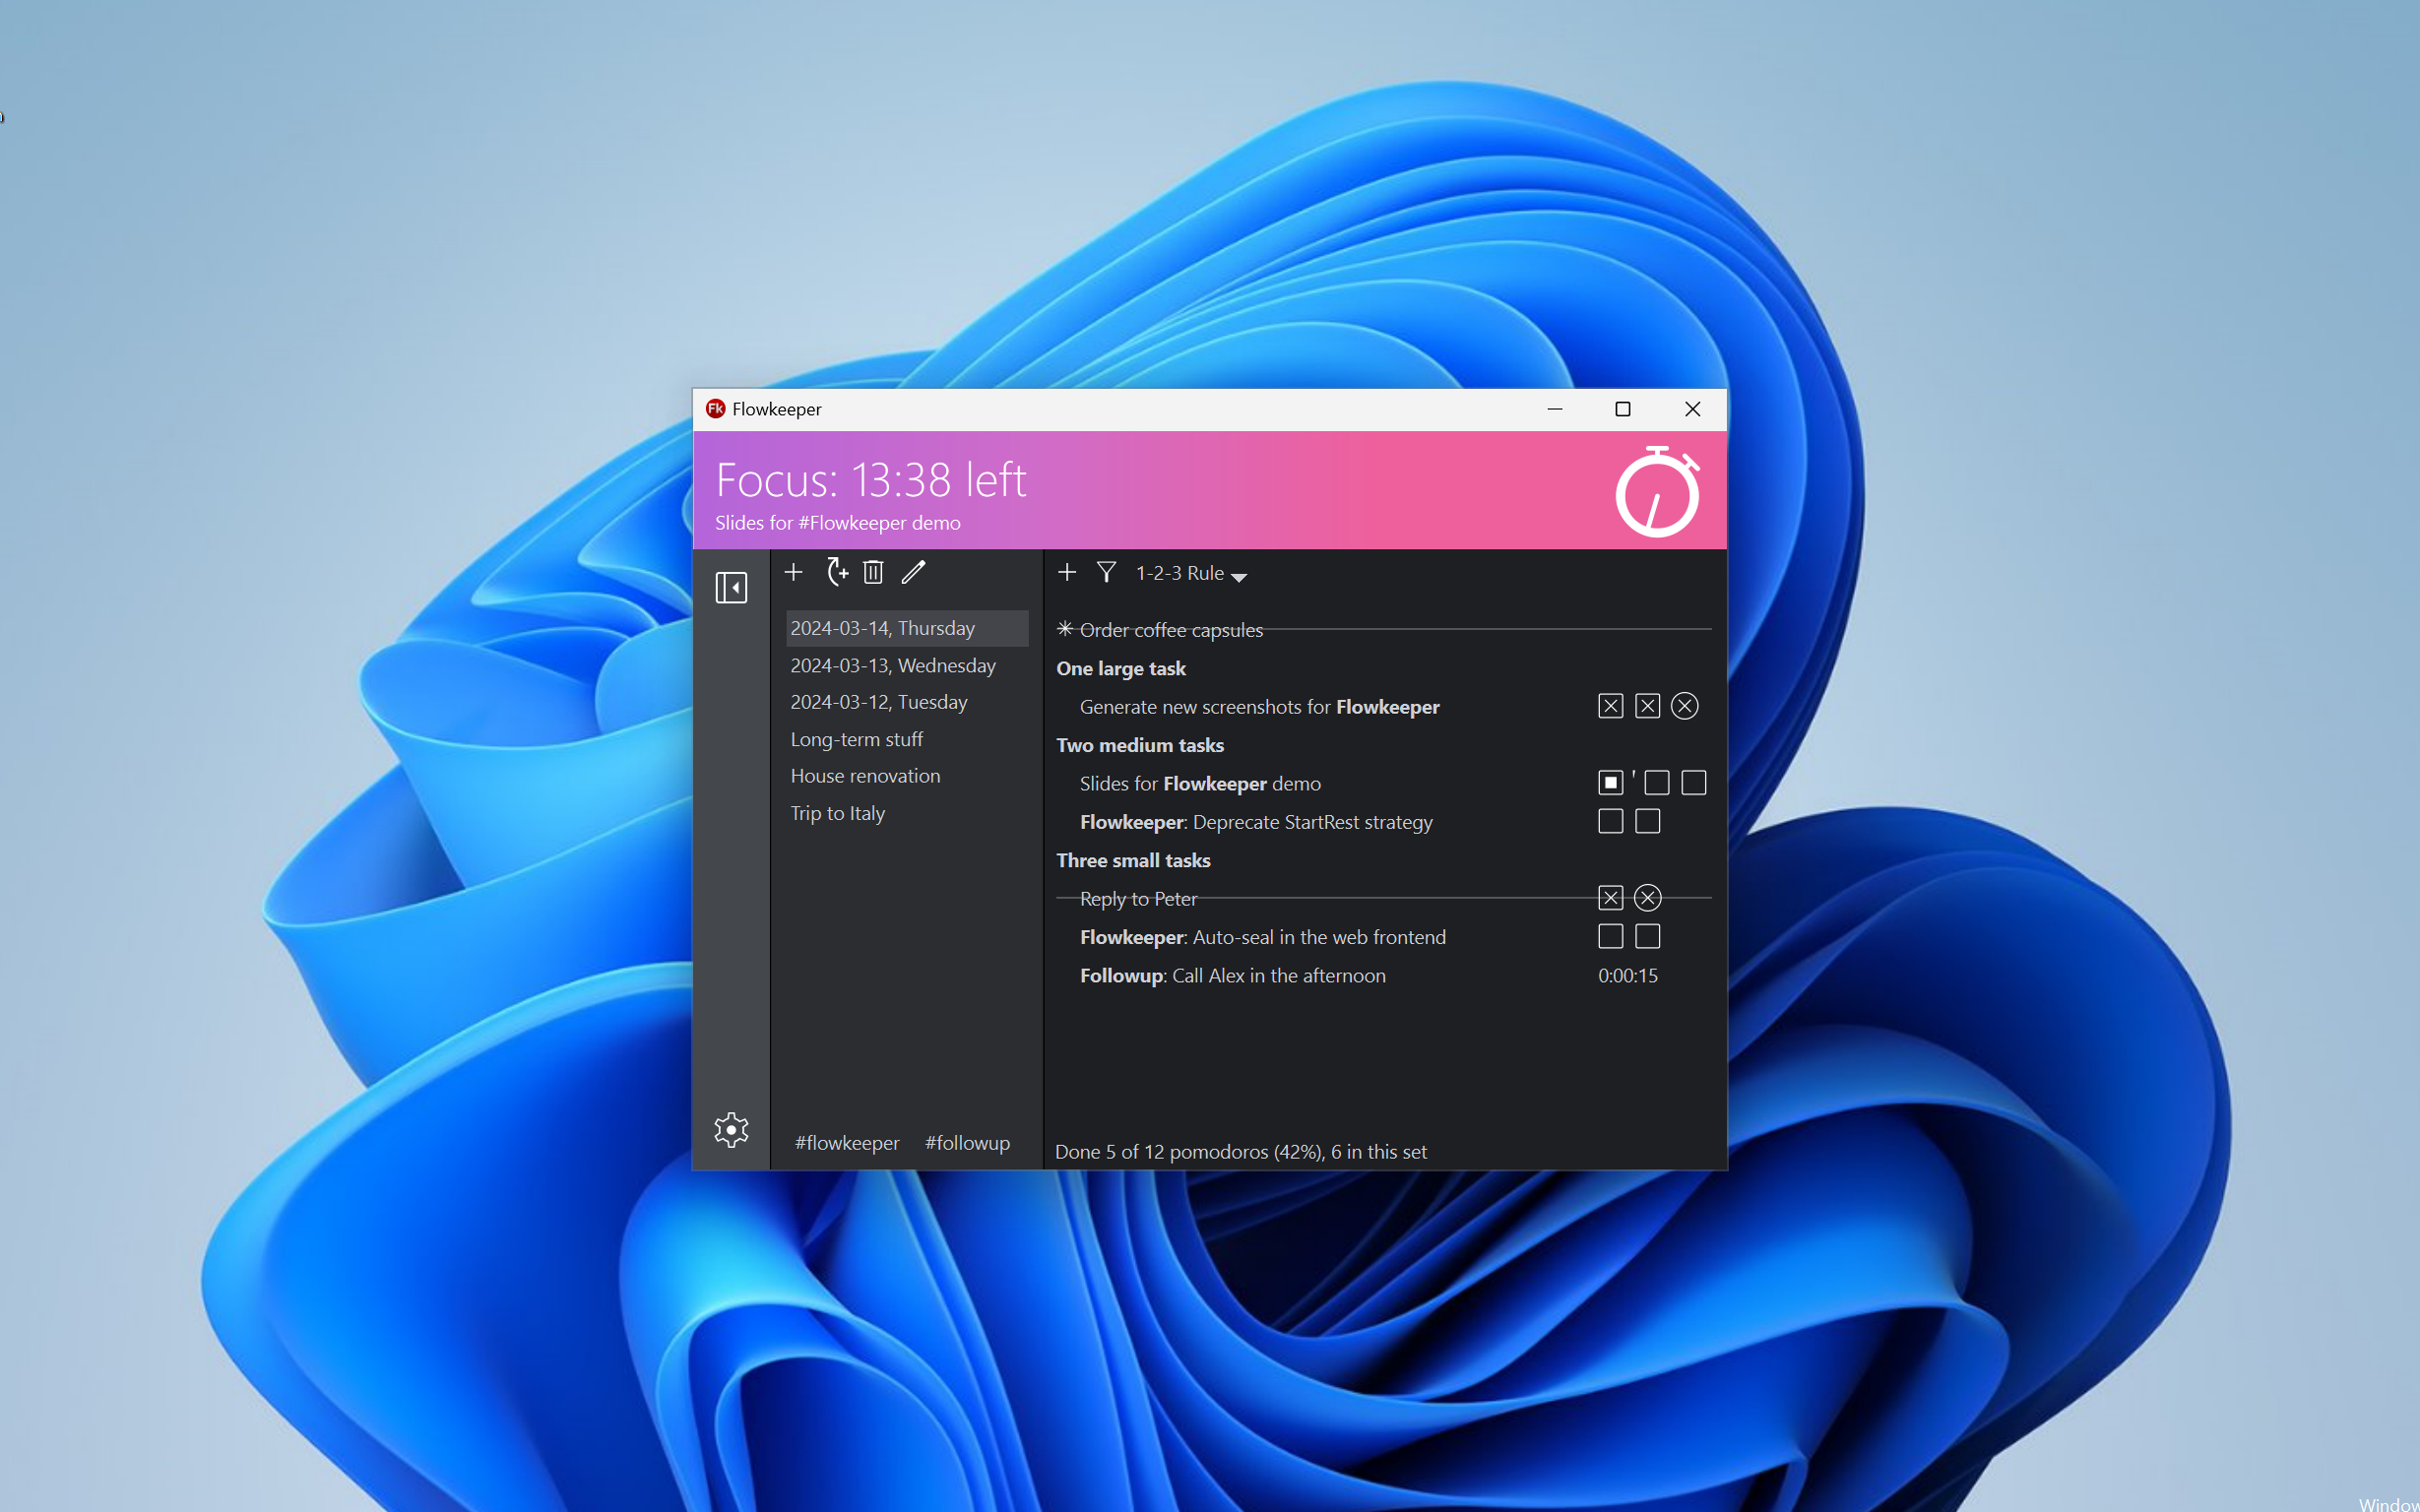Screen dimensions: 2420x1512
Task: Click the Slides for #Flowkeeper demo subtitle
Action: coord(837,523)
